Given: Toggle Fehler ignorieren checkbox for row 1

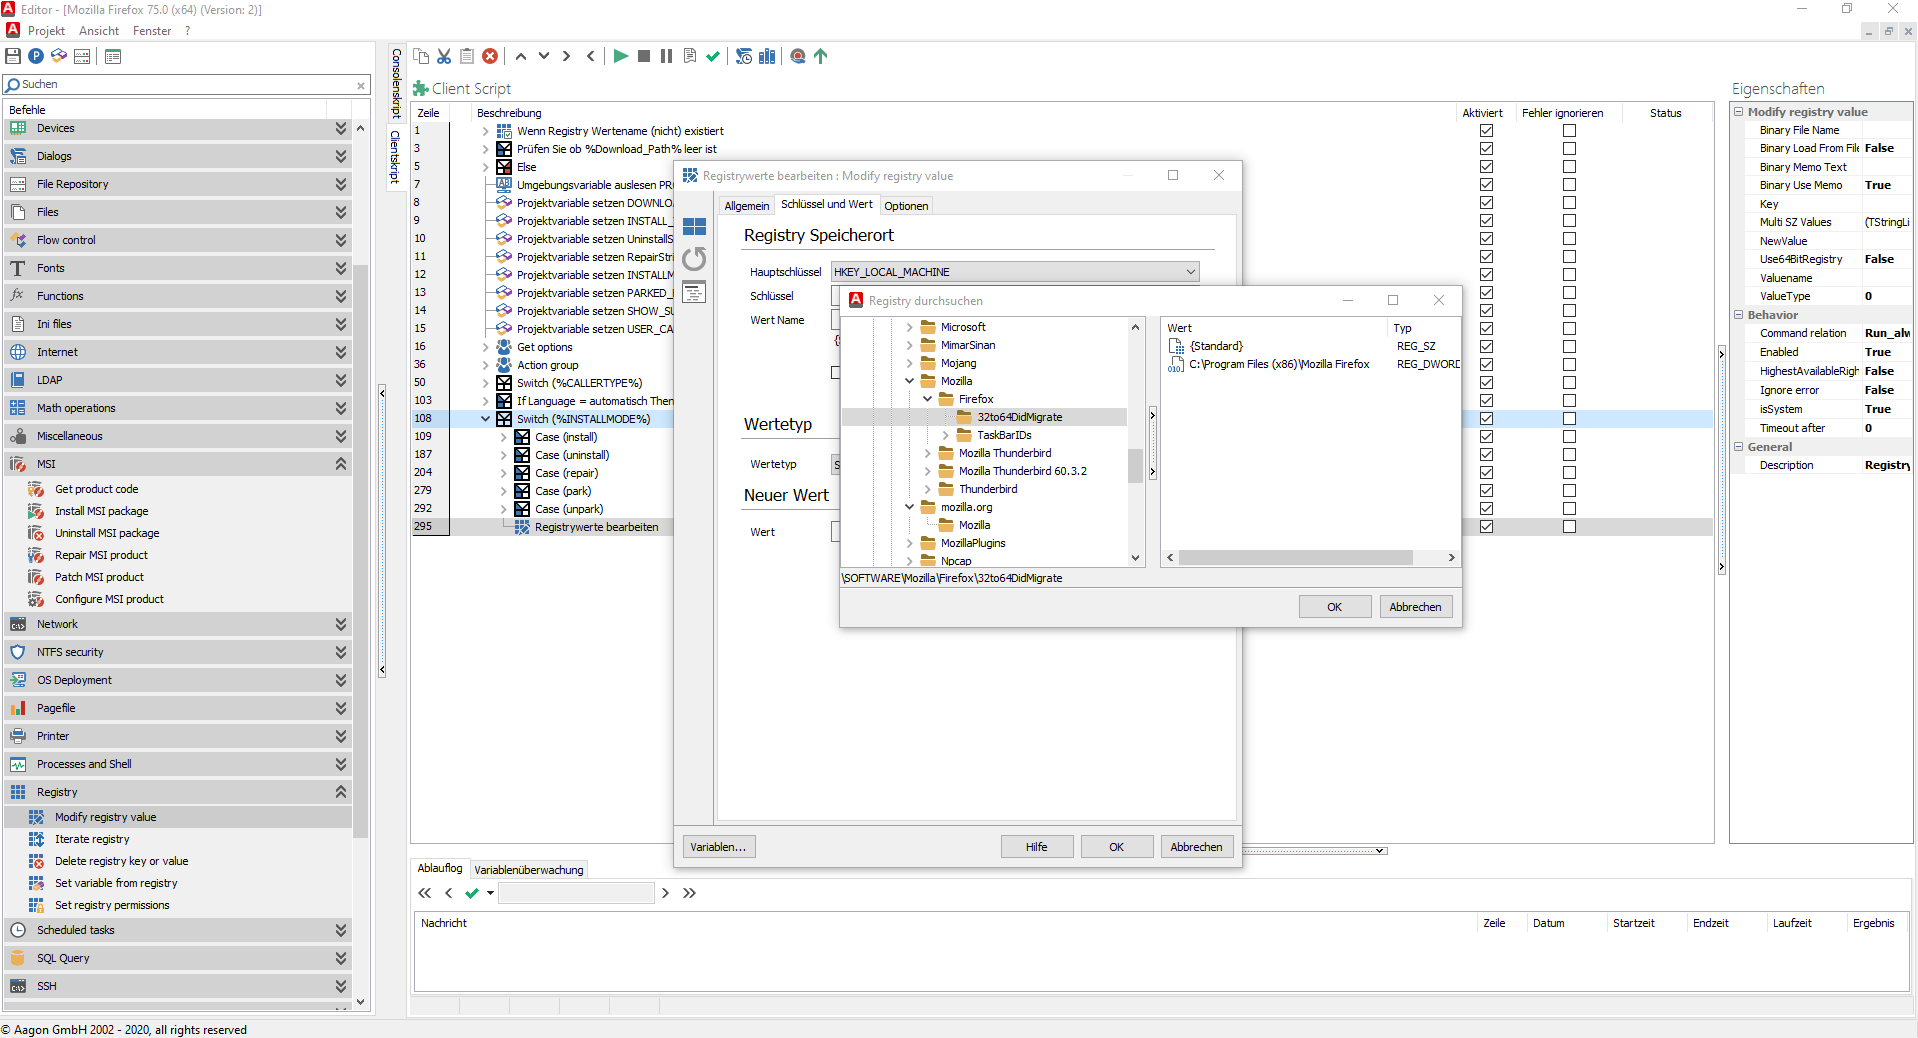Looking at the screenshot, I should (x=1569, y=131).
